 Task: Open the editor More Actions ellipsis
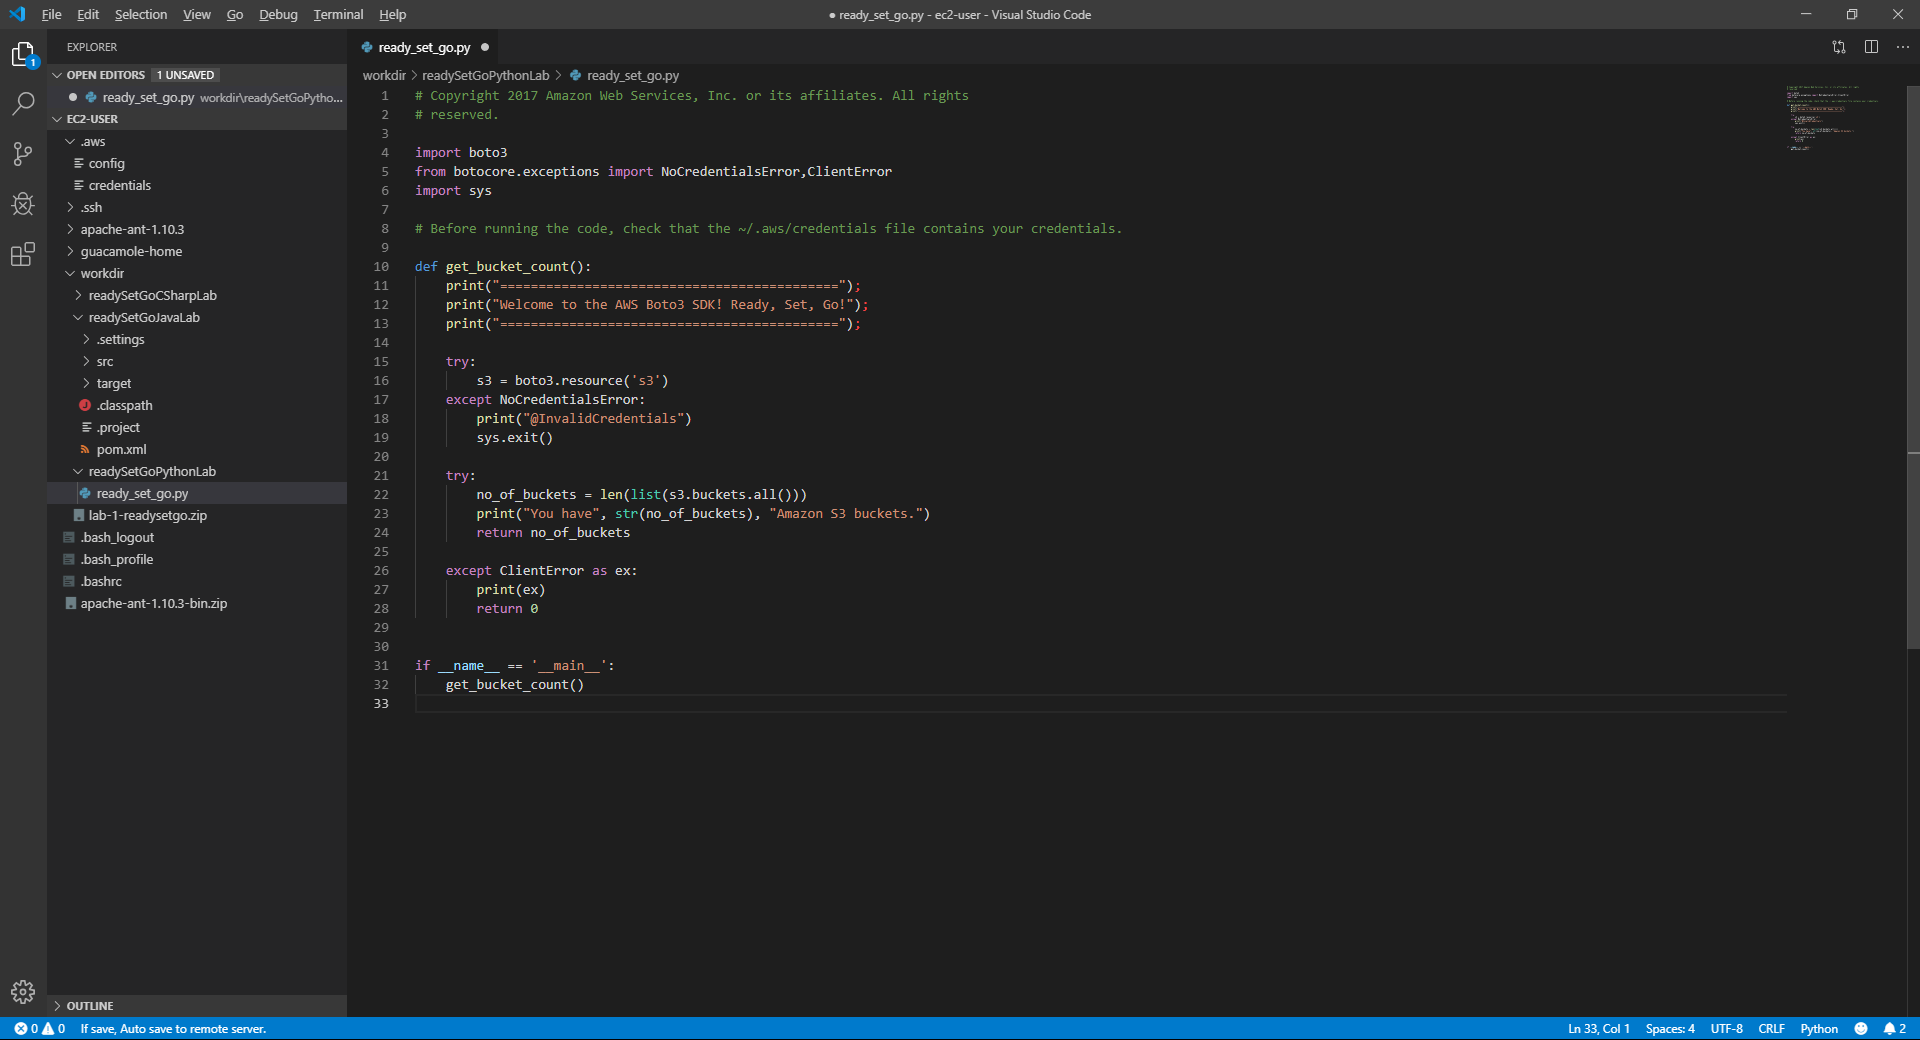point(1903,47)
